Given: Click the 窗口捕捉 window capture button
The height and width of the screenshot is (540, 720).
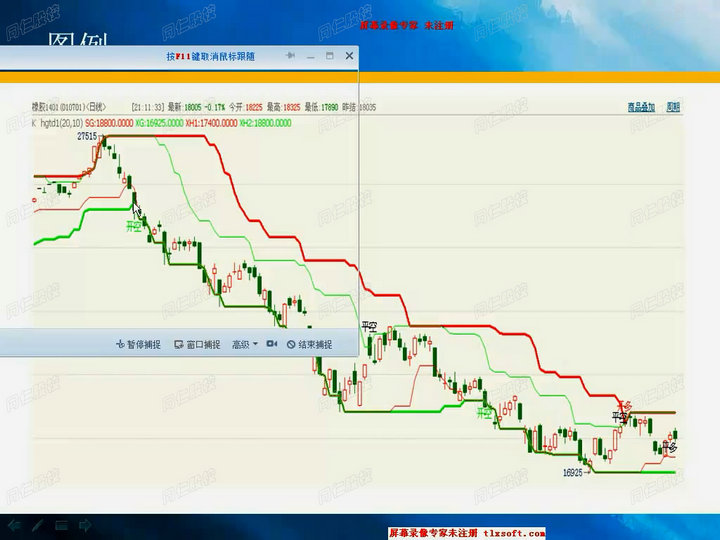Looking at the screenshot, I should (x=197, y=344).
